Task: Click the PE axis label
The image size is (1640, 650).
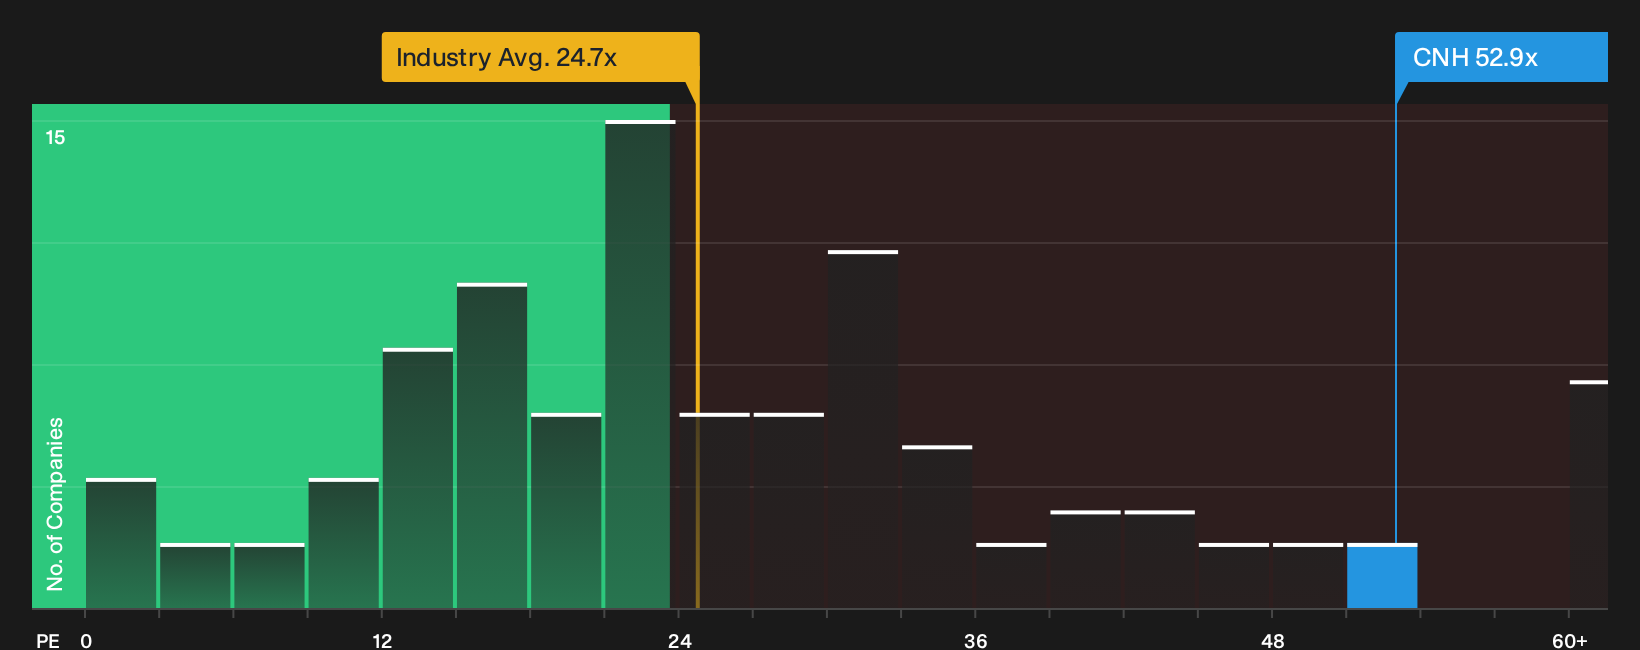Action: click(48, 640)
